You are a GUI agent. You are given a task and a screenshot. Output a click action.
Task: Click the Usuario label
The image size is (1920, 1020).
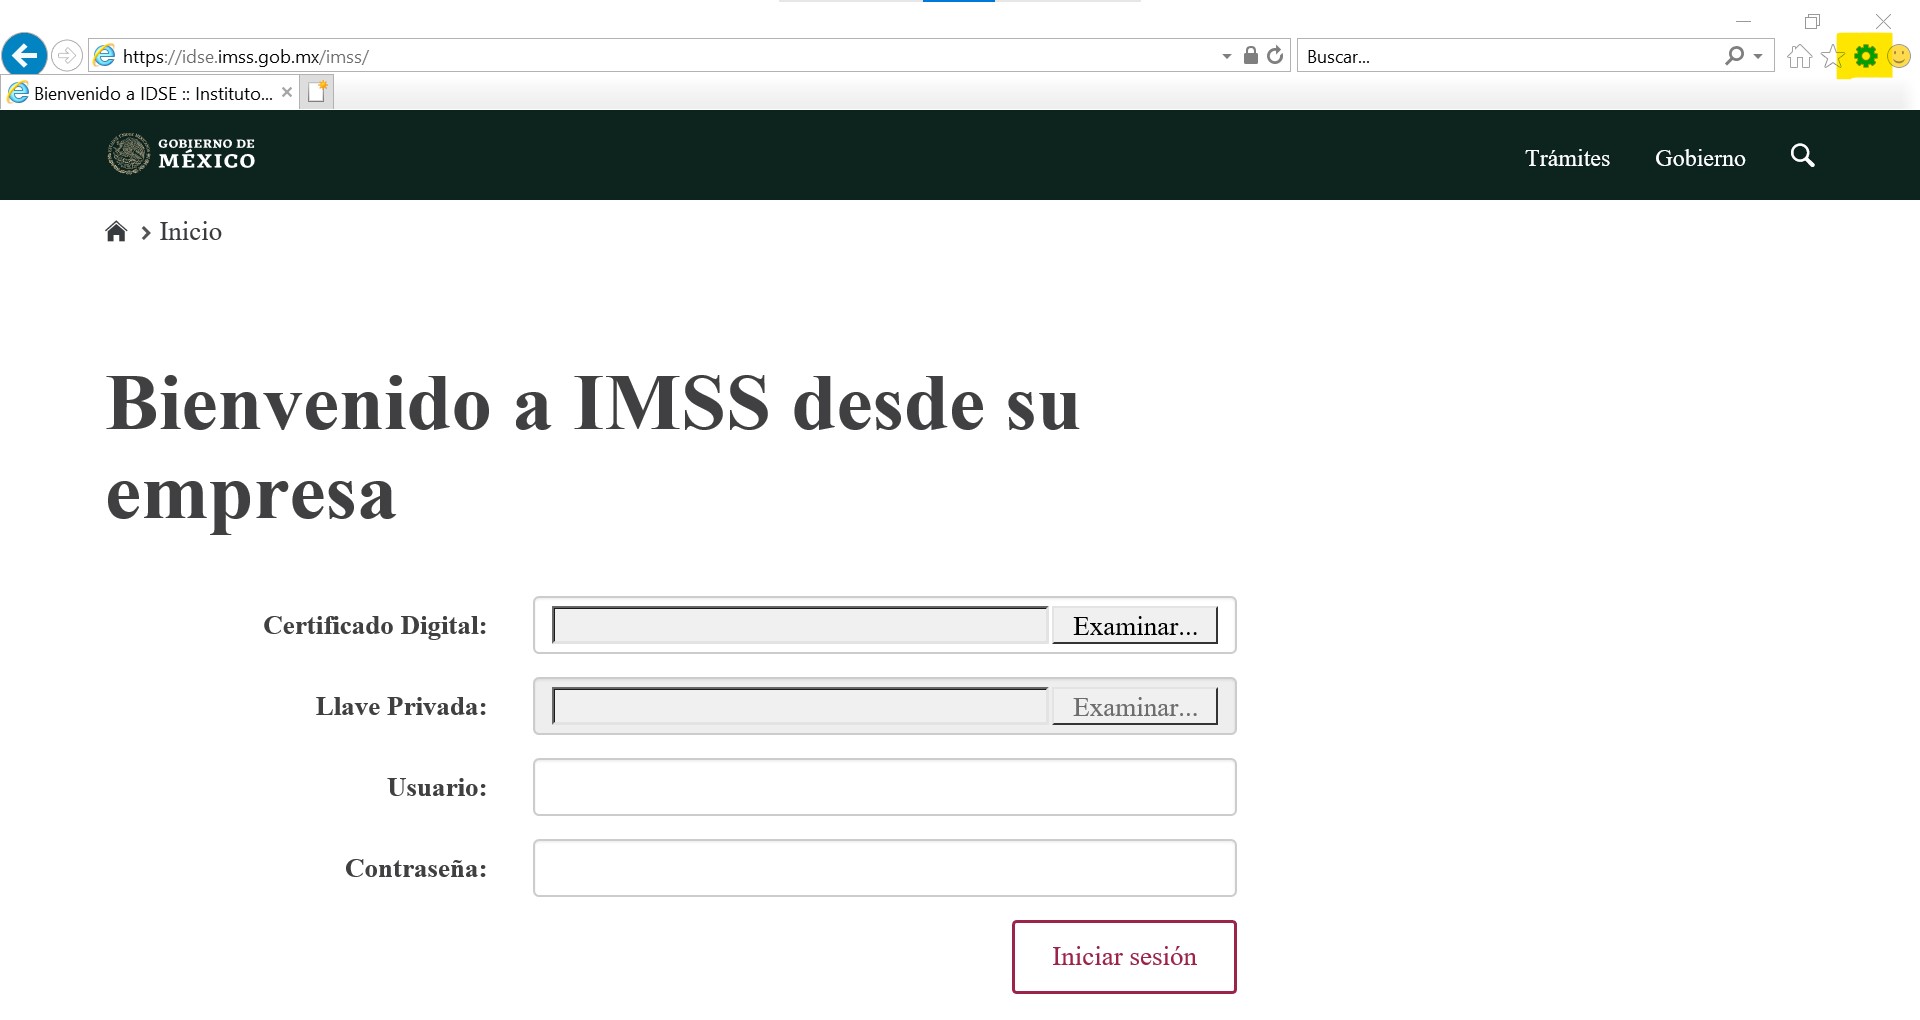(x=437, y=787)
